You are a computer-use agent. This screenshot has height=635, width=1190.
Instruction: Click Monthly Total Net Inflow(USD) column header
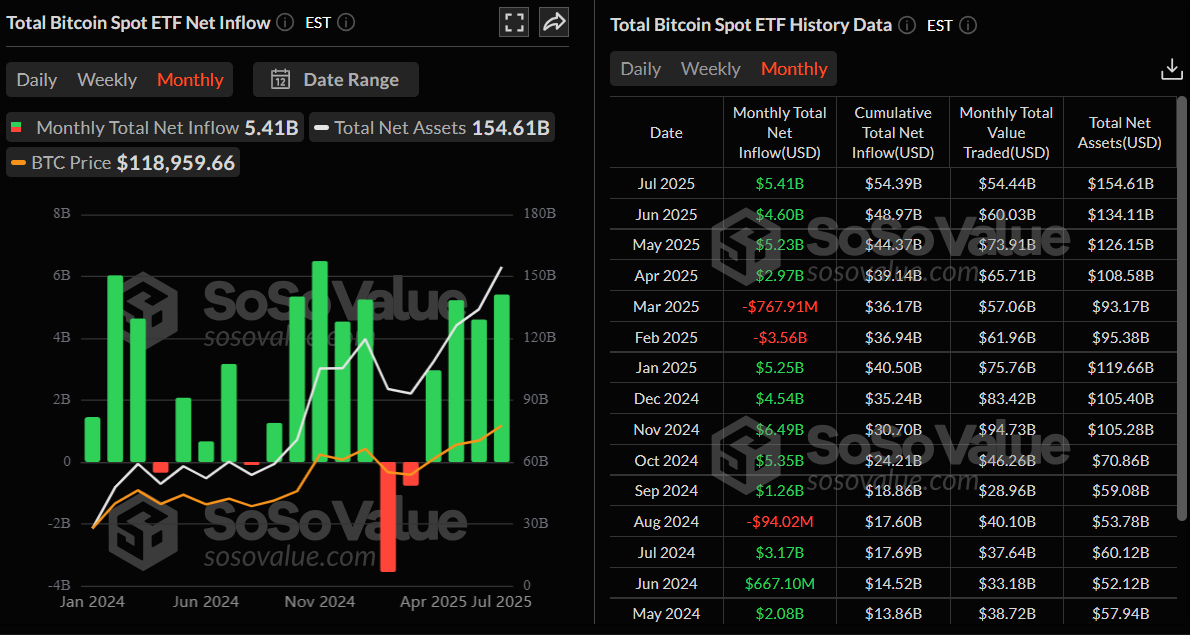779,133
